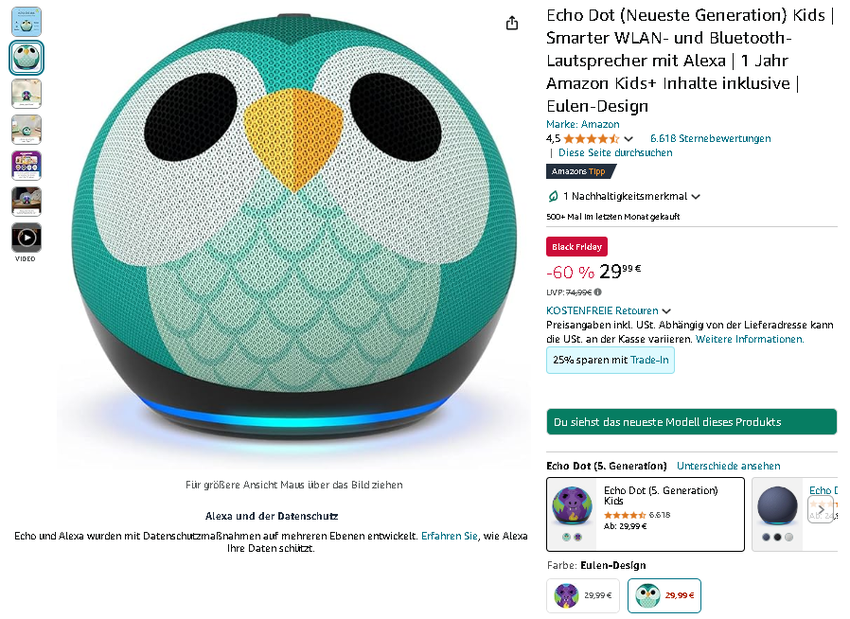
Task: Click the share icon above the product image
Action: [x=512, y=23]
